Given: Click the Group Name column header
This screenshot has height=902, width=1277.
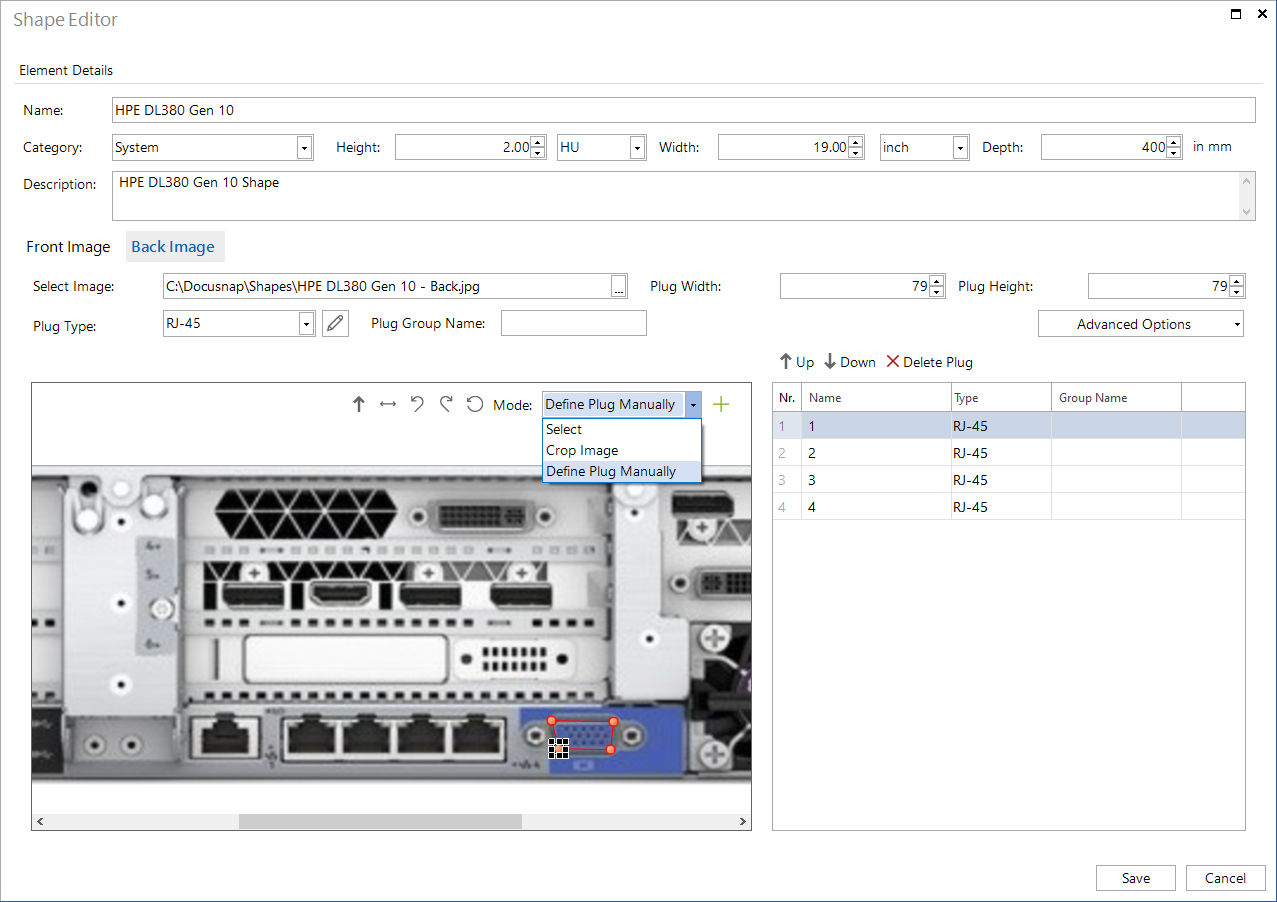Looking at the screenshot, I should click(x=1116, y=398).
